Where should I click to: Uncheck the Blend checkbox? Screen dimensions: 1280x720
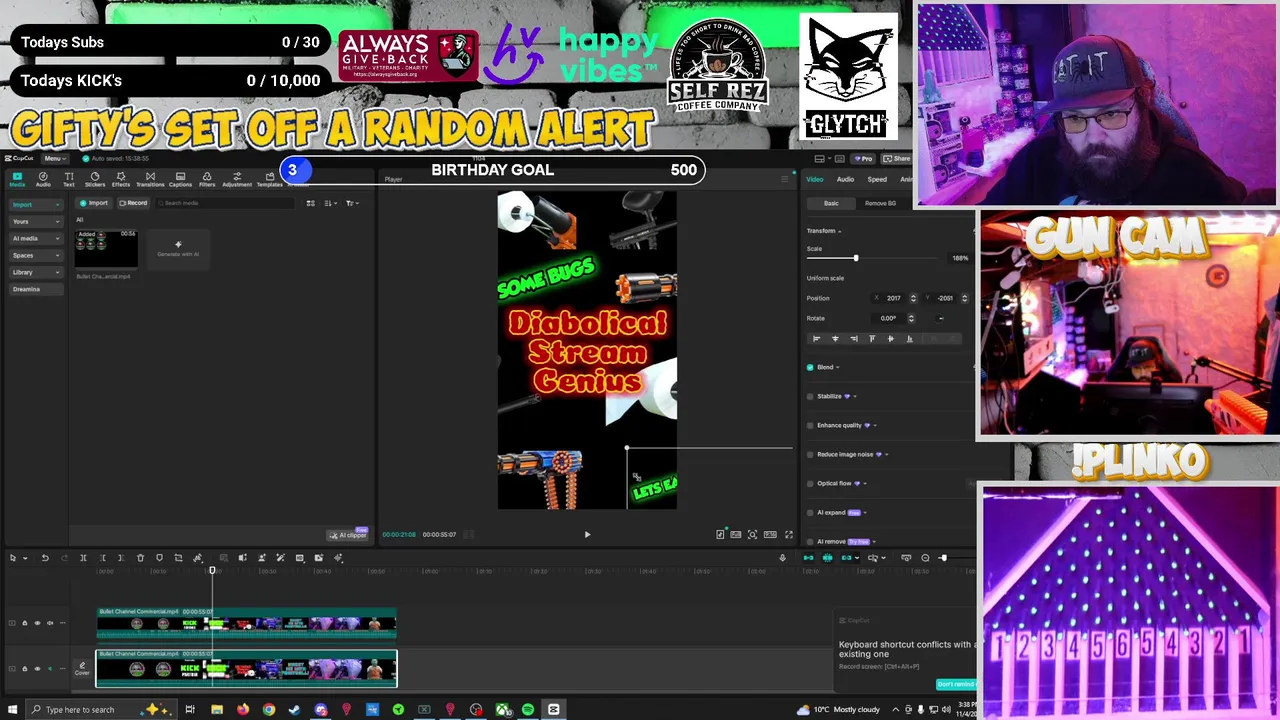pyautogui.click(x=810, y=367)
